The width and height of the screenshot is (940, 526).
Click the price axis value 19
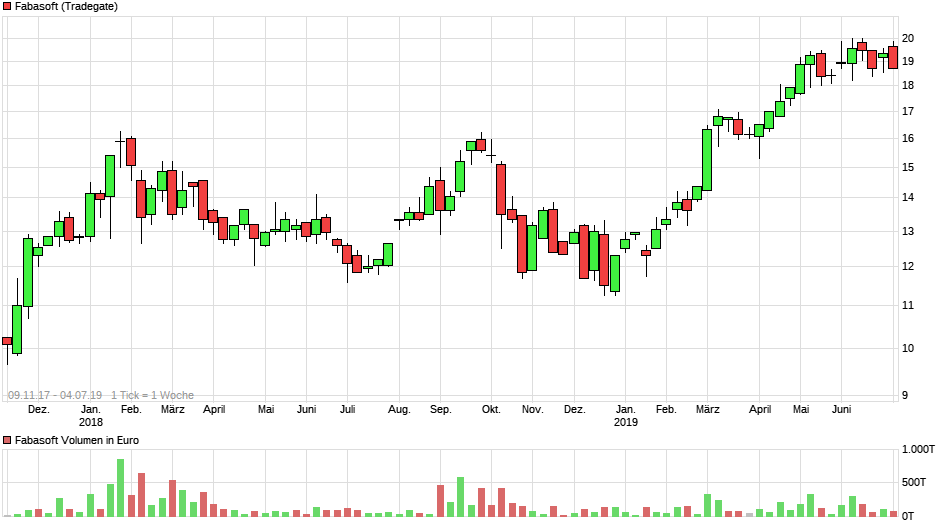click(x=908, y=61)
